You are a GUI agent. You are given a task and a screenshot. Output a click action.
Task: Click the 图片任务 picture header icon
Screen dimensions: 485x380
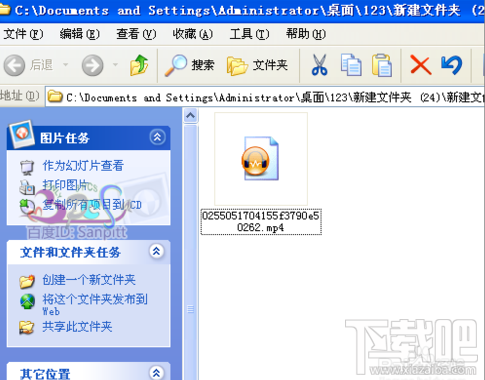22,135
